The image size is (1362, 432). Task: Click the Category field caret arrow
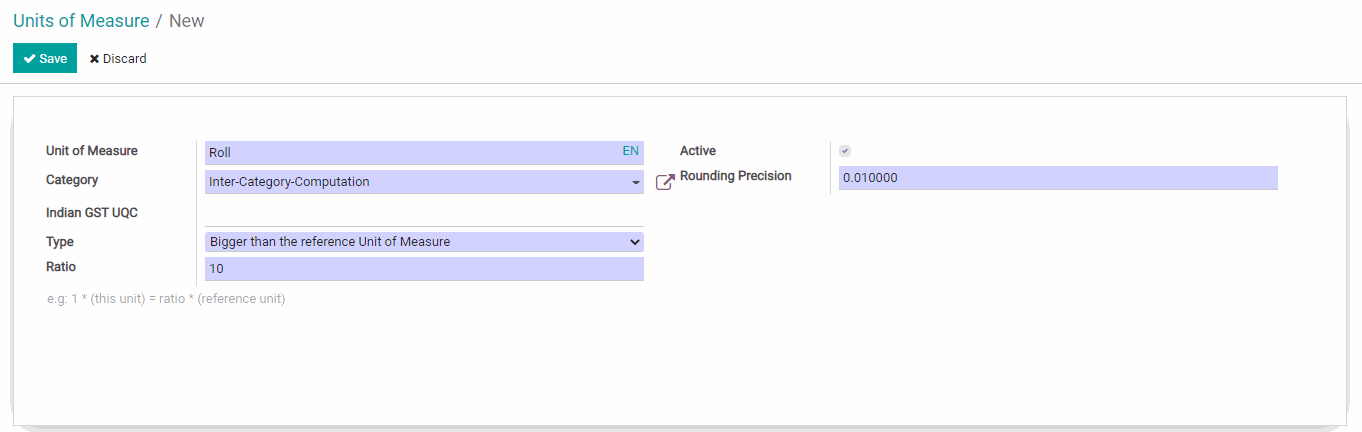coord(636,182)
